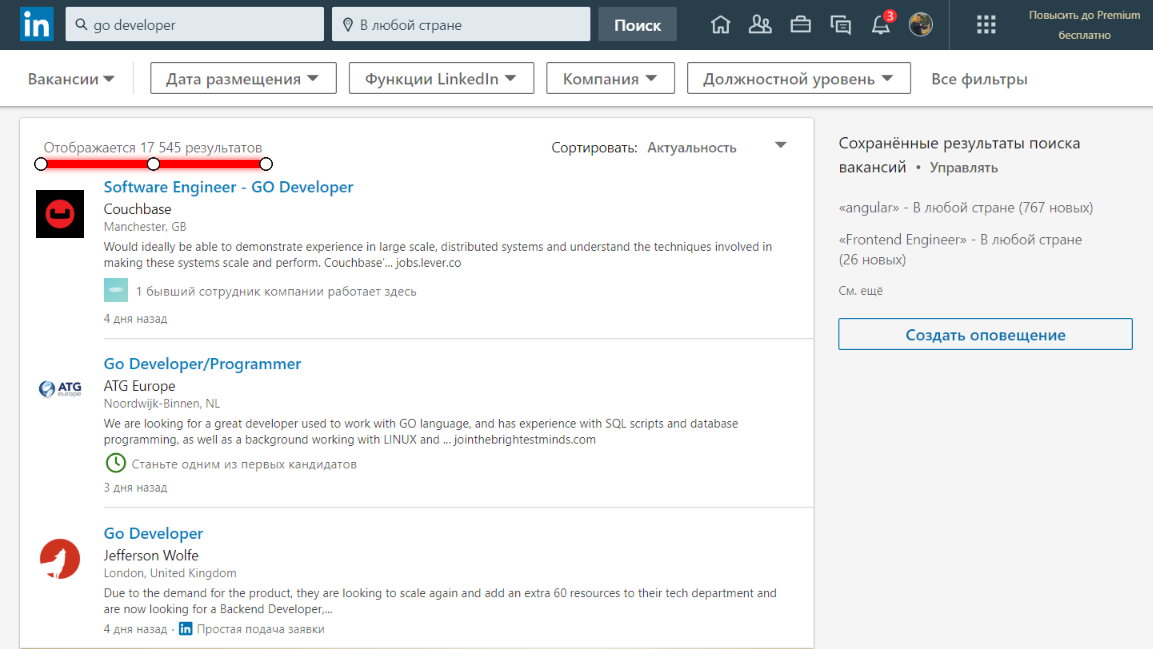Click См. ещё link
The width and height of the screenshot is (1153, 649).
860,291
